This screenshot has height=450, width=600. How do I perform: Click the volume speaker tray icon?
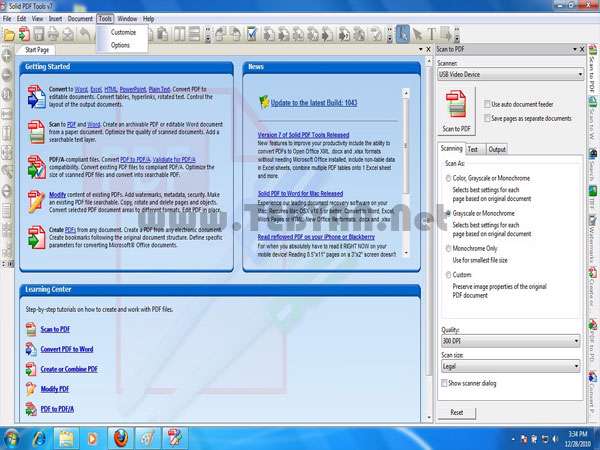click(x=555, y=439)
